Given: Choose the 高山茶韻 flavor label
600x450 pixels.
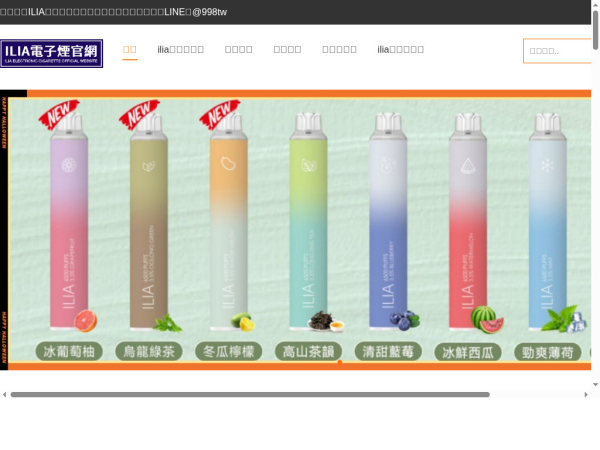Looking at the screenshot, I should click(308, 351).
